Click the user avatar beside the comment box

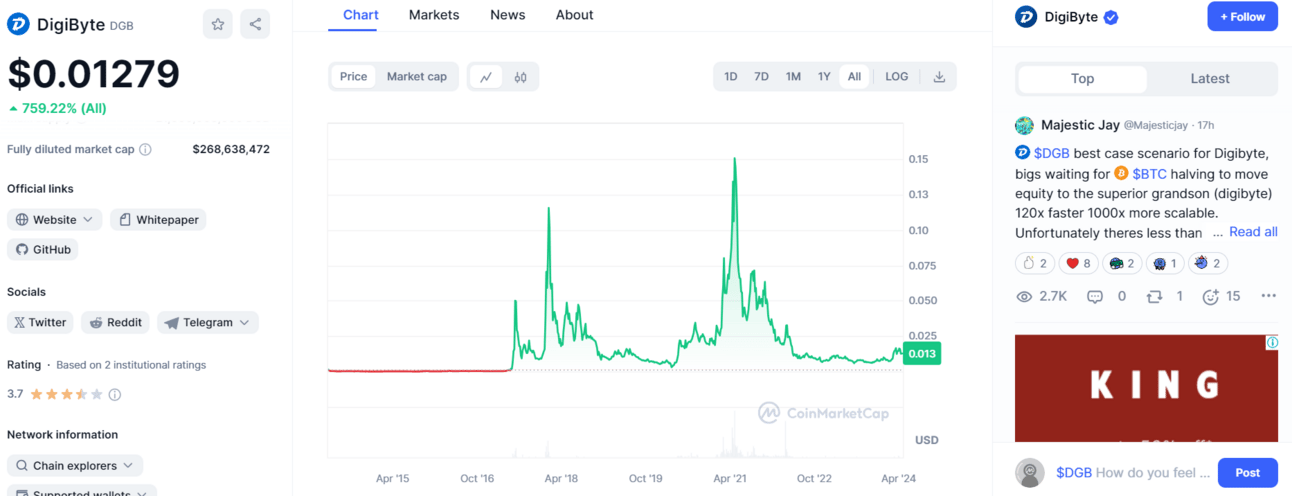point(1030,473)
